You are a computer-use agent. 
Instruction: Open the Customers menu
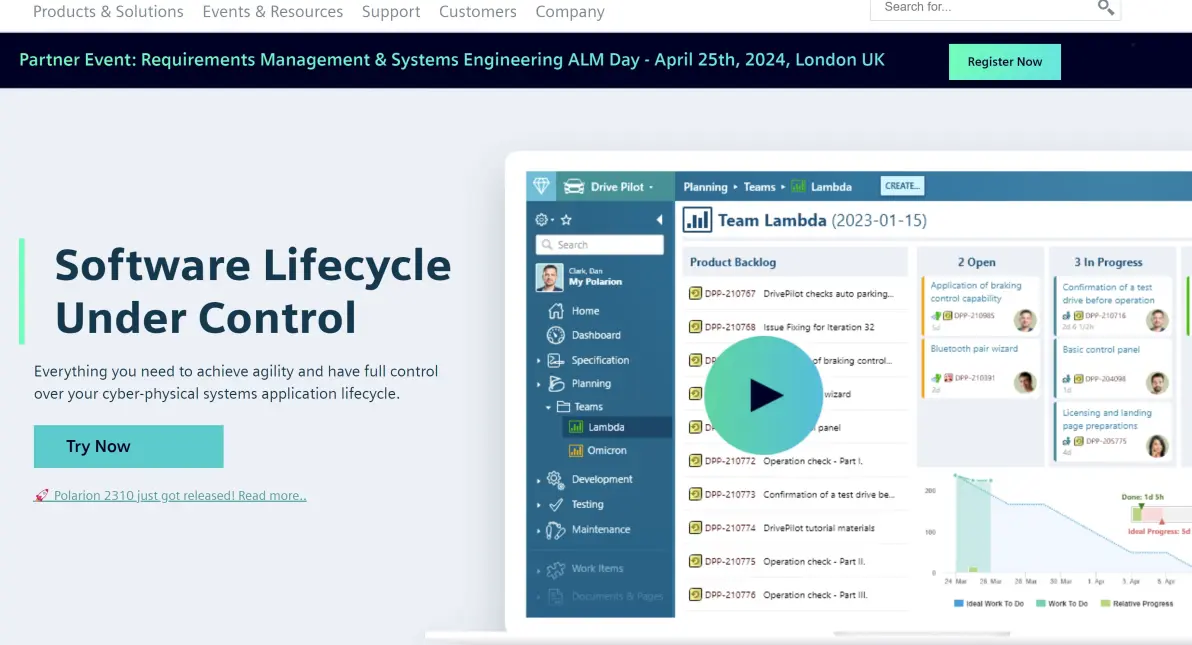tap(477, 11)
